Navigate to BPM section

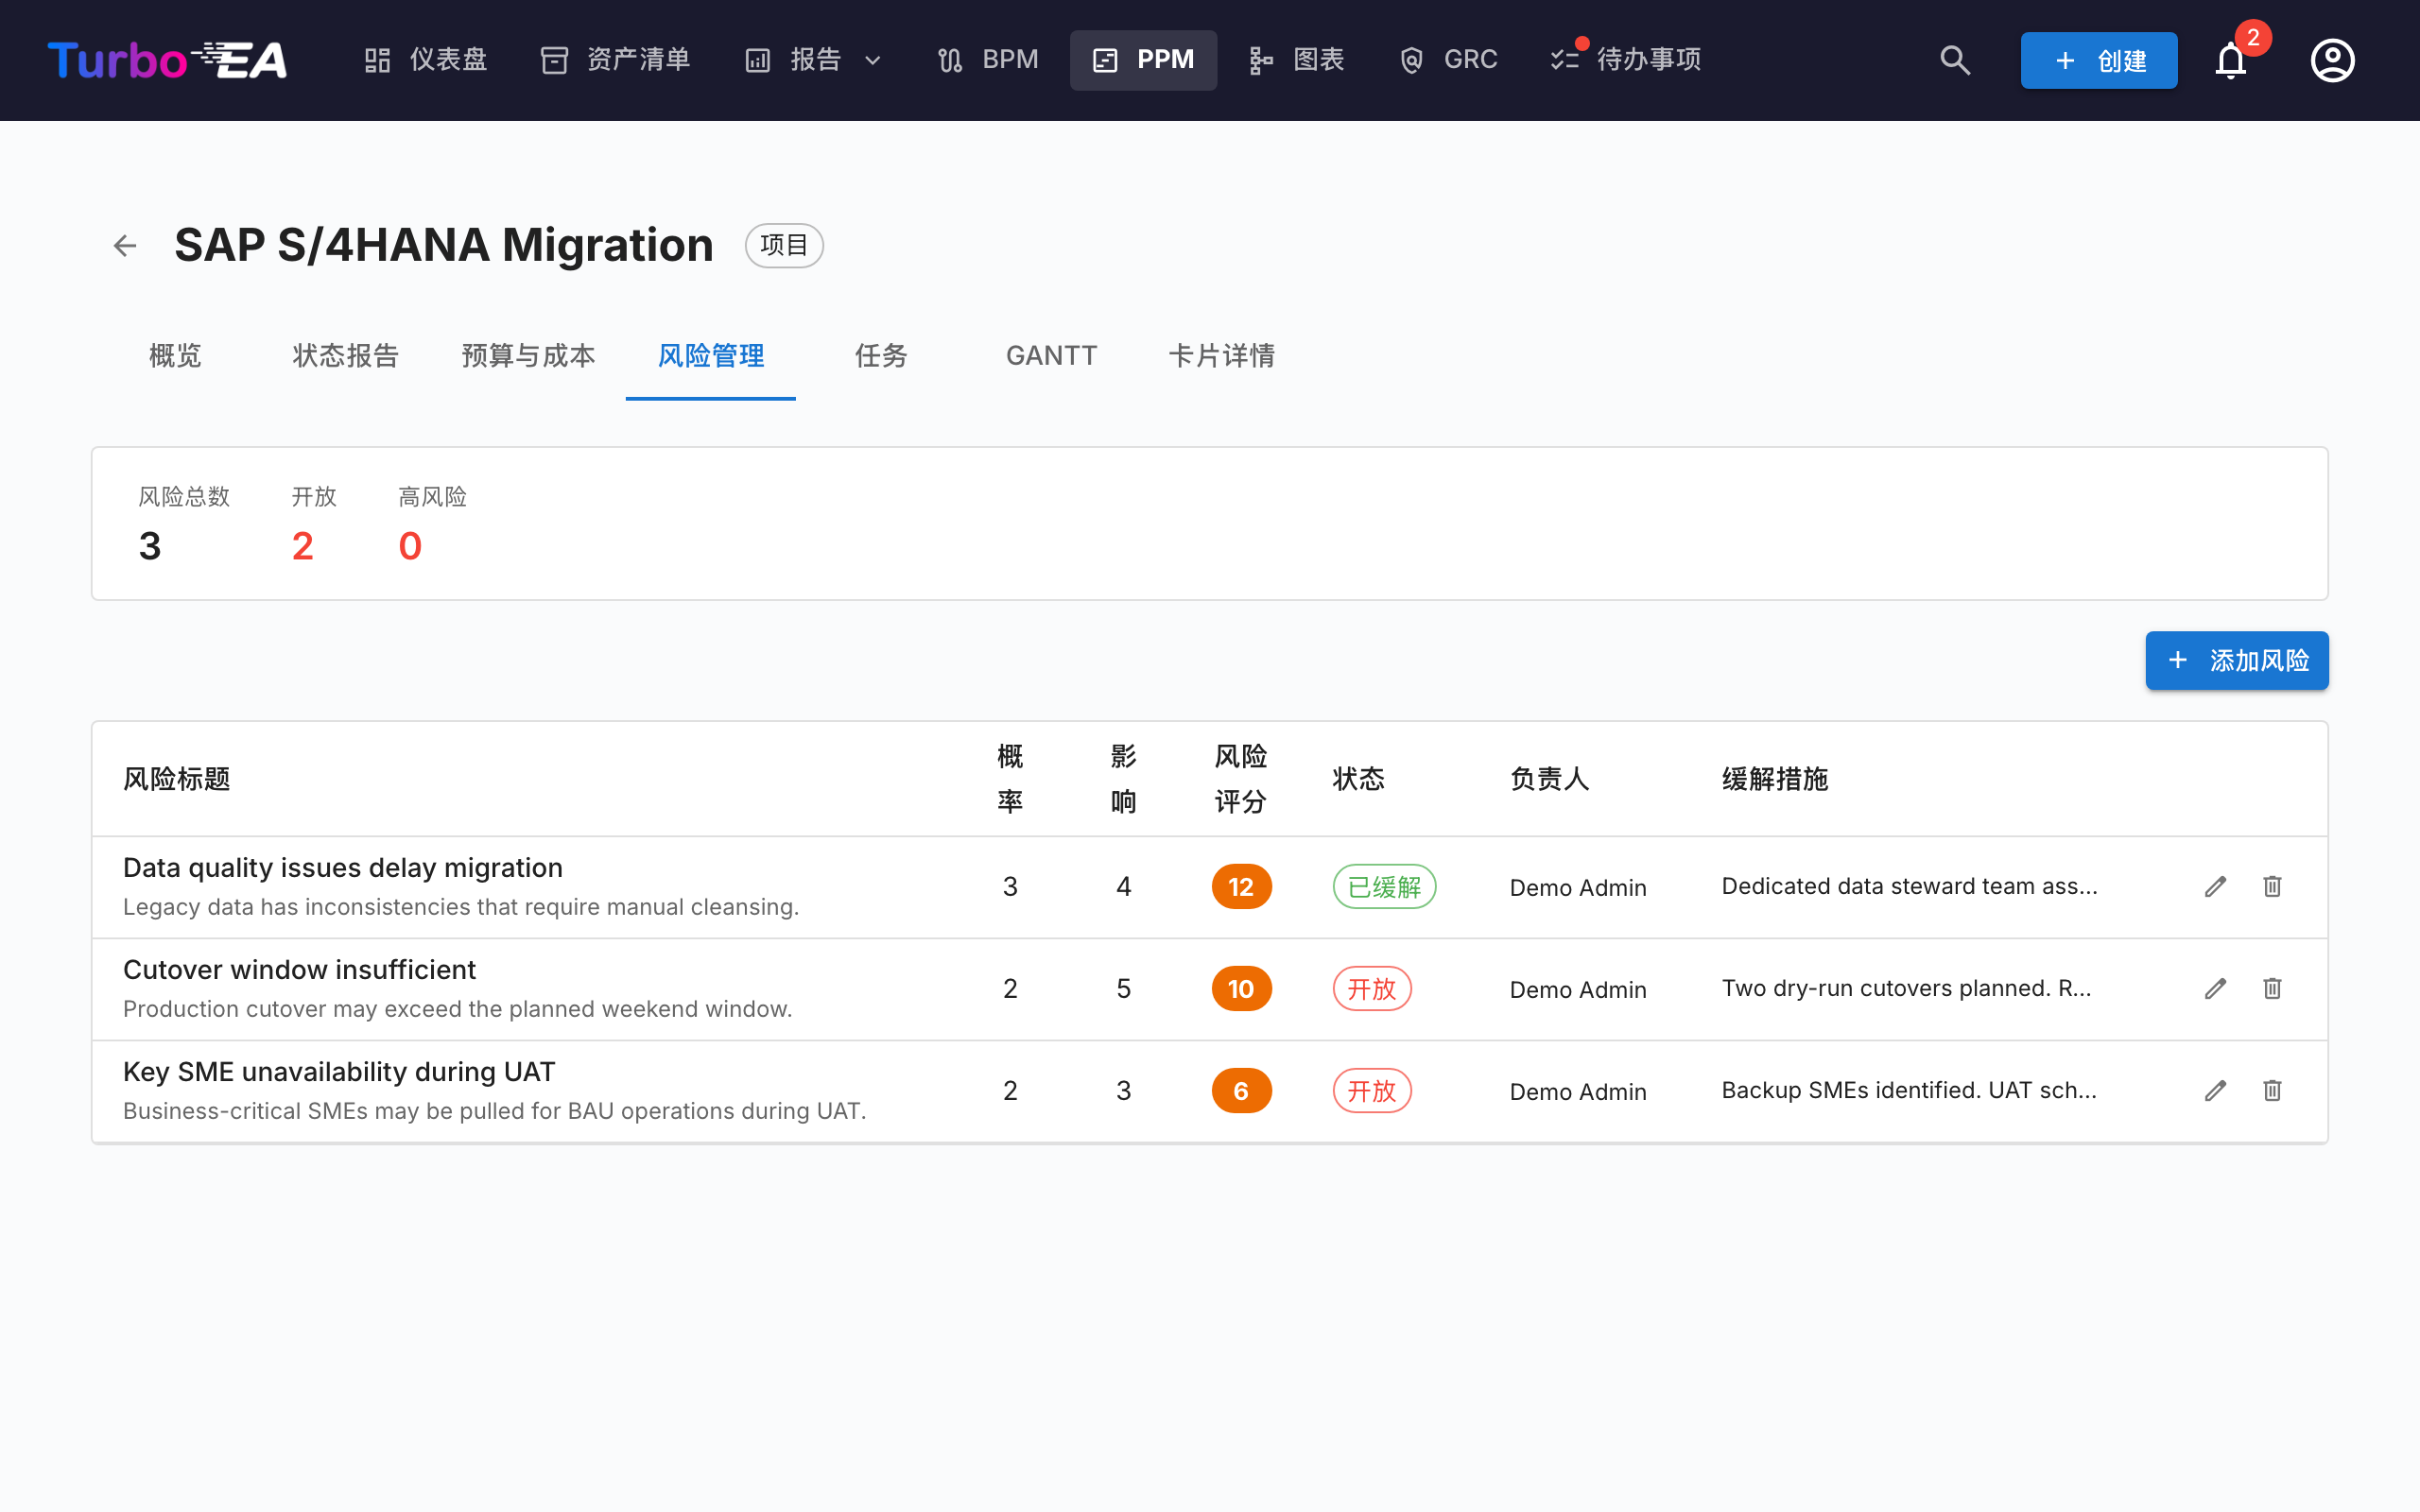click(x=987, y=60)
